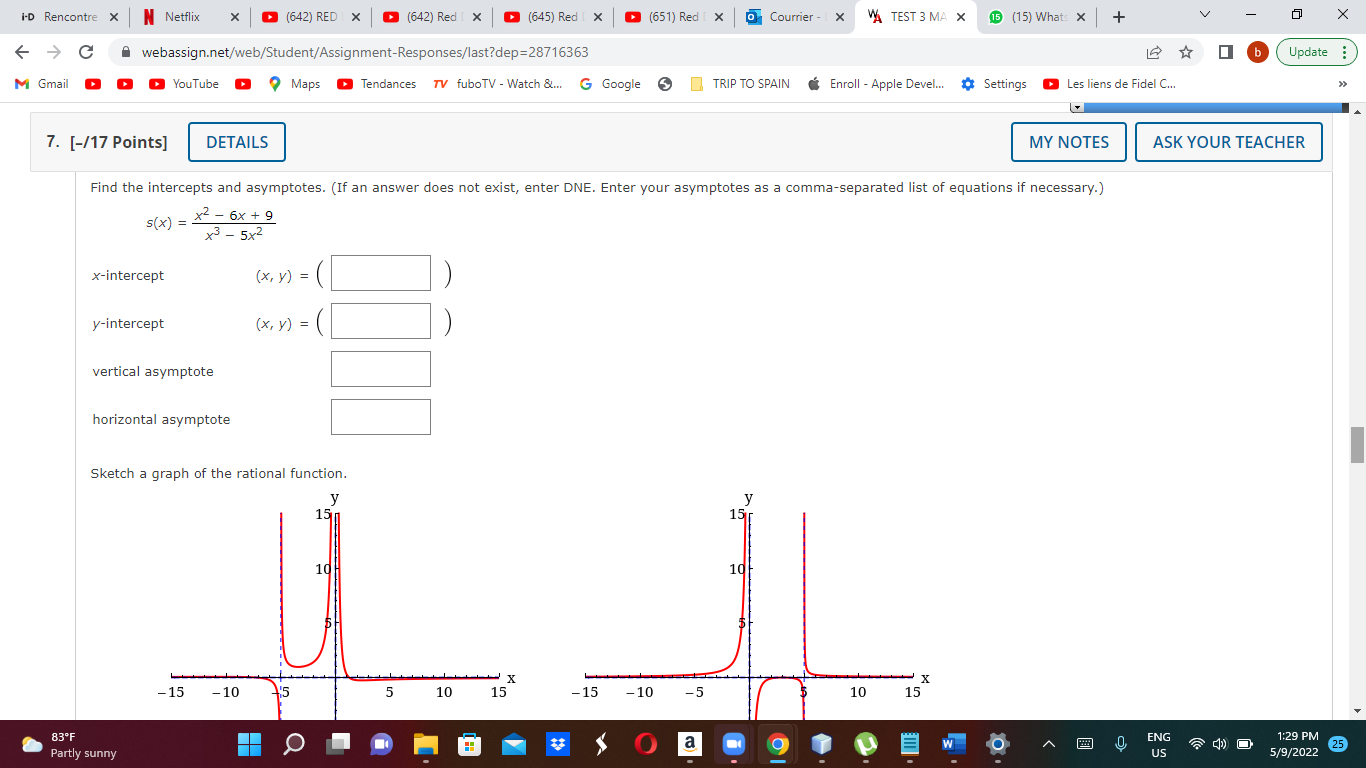Image resolution: width=1366 pixels, height=768 pixels.
Task: Click the ASK YOUR TEACHER button
Action: click(1228, 142)
